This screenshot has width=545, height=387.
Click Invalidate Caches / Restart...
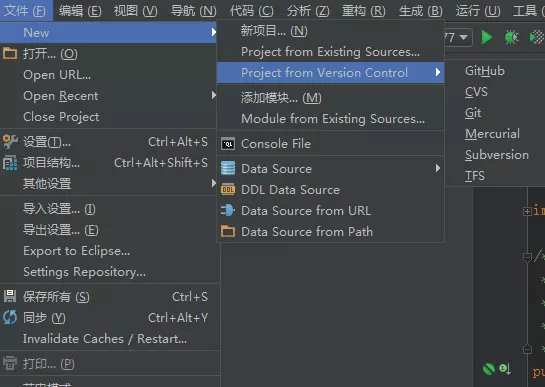[x=105, y=339]
